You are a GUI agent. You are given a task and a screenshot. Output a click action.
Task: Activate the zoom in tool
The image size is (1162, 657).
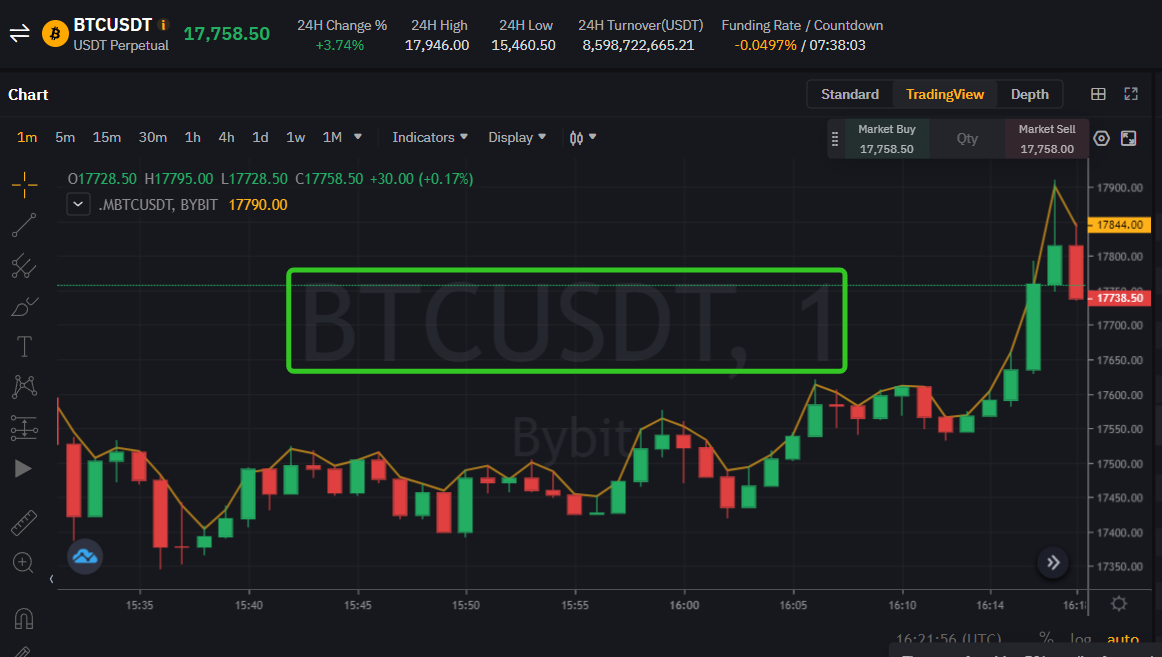[x=24, y=563]
